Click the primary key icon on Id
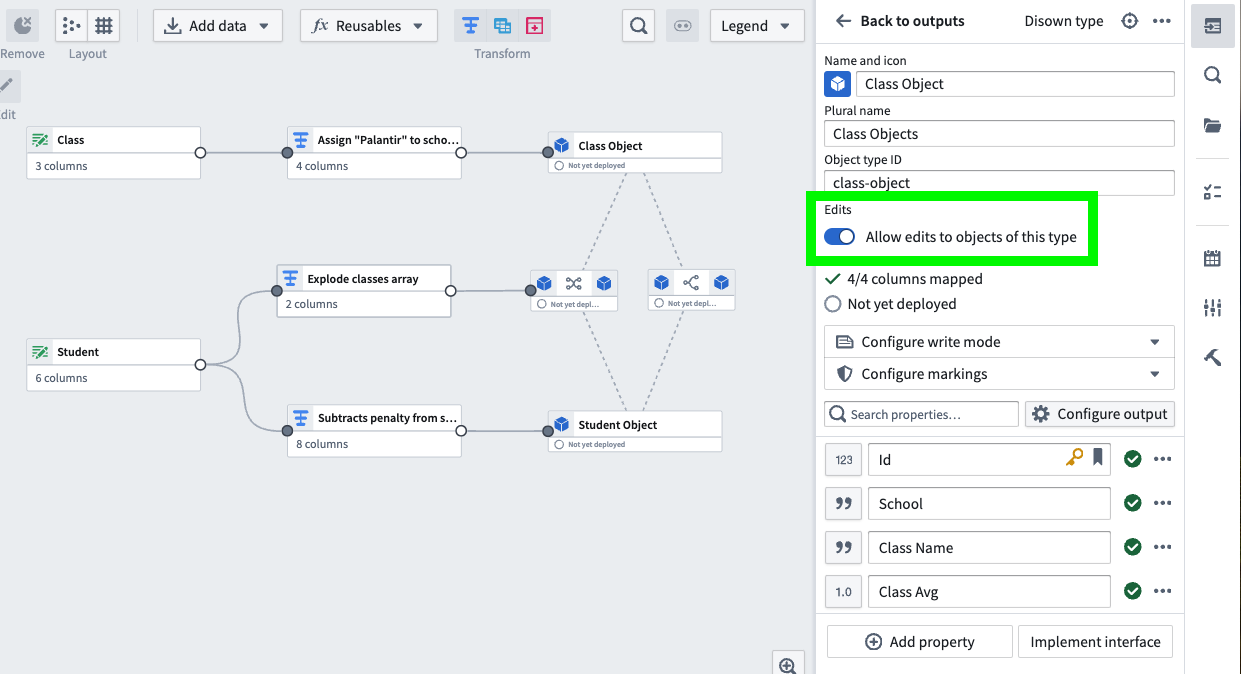This screenshot has width=1241, height=674. point(1074,458)
